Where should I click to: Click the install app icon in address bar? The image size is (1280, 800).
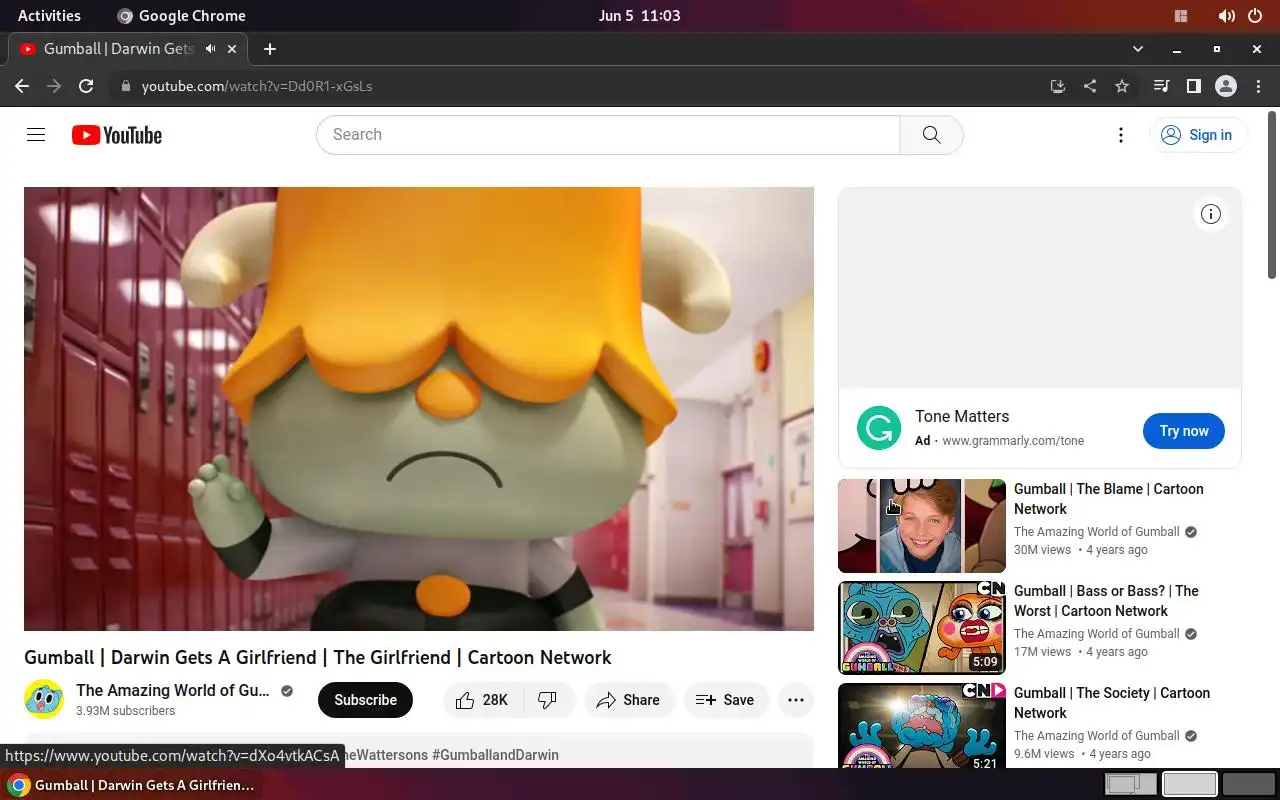(1058, 86)
